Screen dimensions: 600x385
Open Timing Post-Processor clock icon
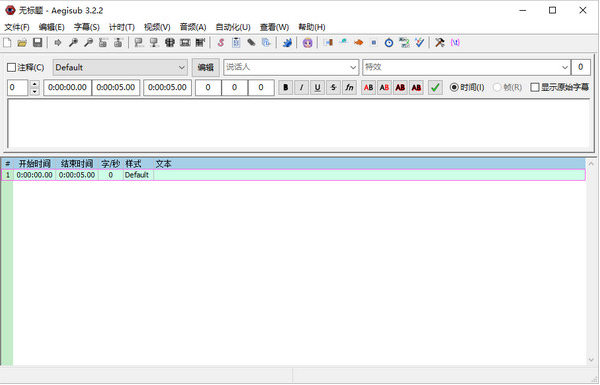coord(389,42)
